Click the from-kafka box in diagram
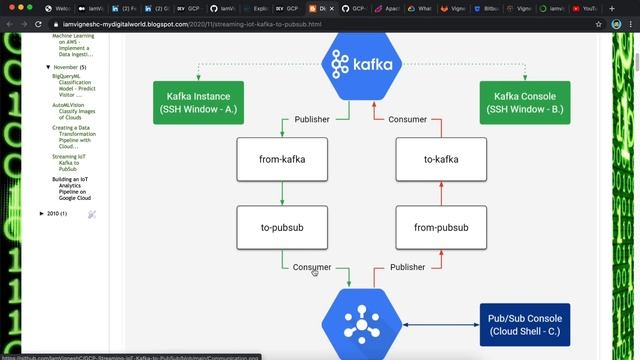This screenshot has height=360, width=640. coord(282,159)
